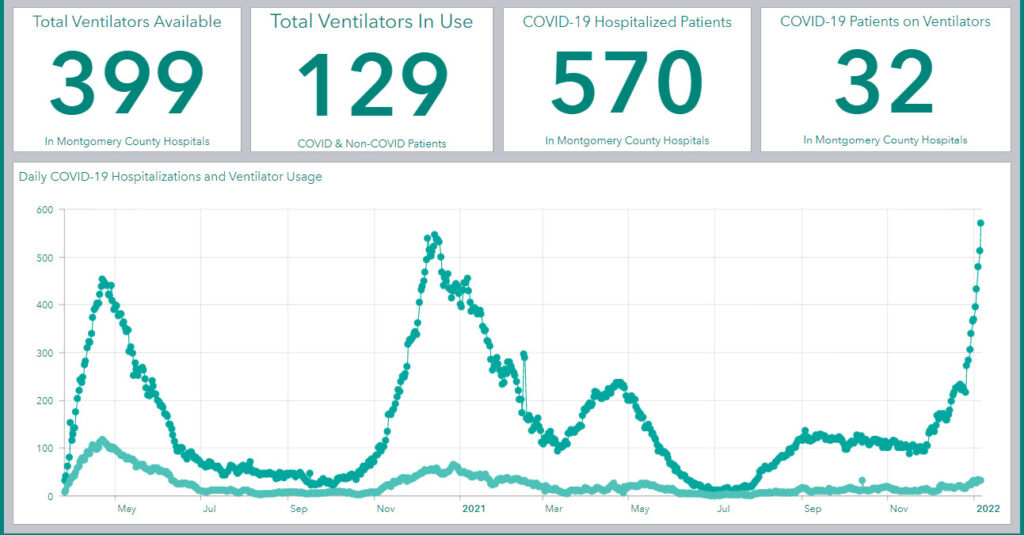Click the 399 Total Ventilators Available number
This screenshot has width=1024, height=535.
pos(127,82)
